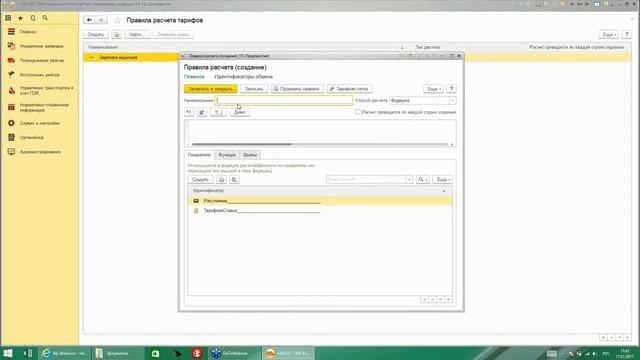Open the sections menu grid icon

[8, 18]
